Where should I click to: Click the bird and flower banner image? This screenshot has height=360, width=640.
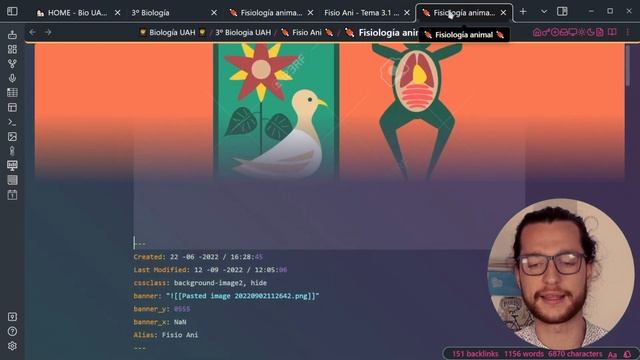click(276, 111)
